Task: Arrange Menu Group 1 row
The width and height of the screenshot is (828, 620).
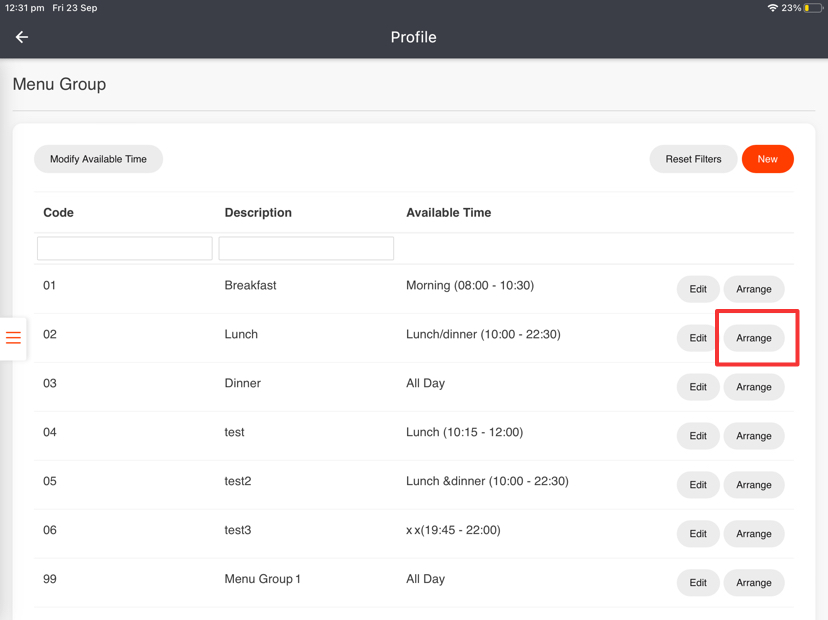Action: (753, 583)
